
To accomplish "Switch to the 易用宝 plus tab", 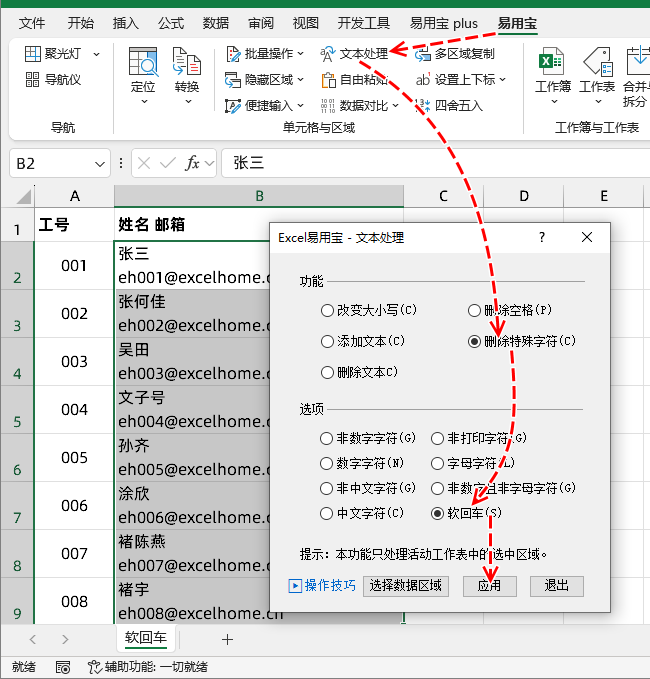I will 444,23.
